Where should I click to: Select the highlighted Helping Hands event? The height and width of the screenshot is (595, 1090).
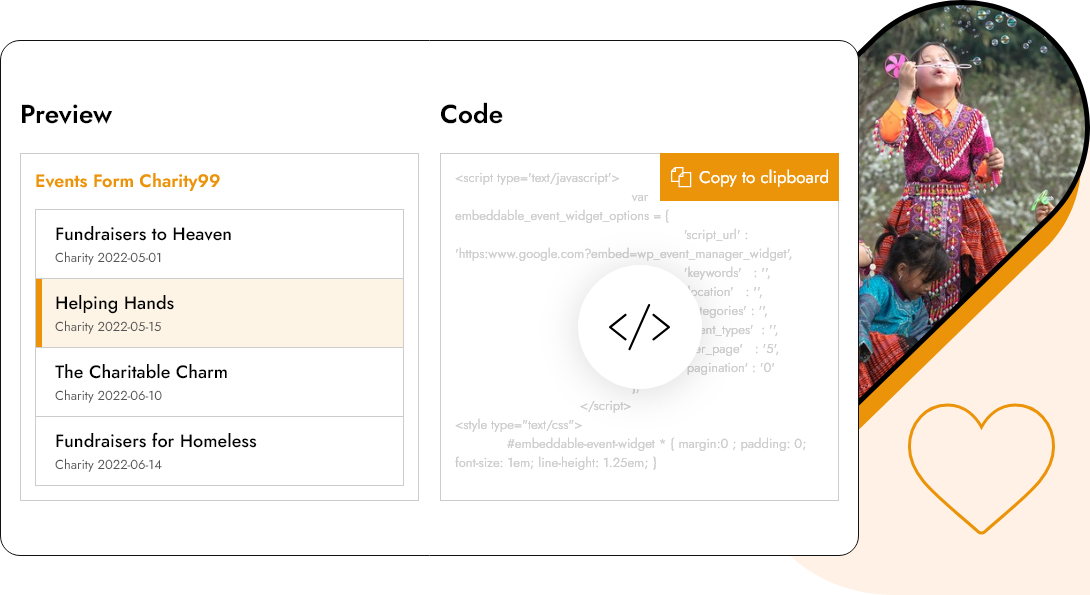[x=114, y=303]
